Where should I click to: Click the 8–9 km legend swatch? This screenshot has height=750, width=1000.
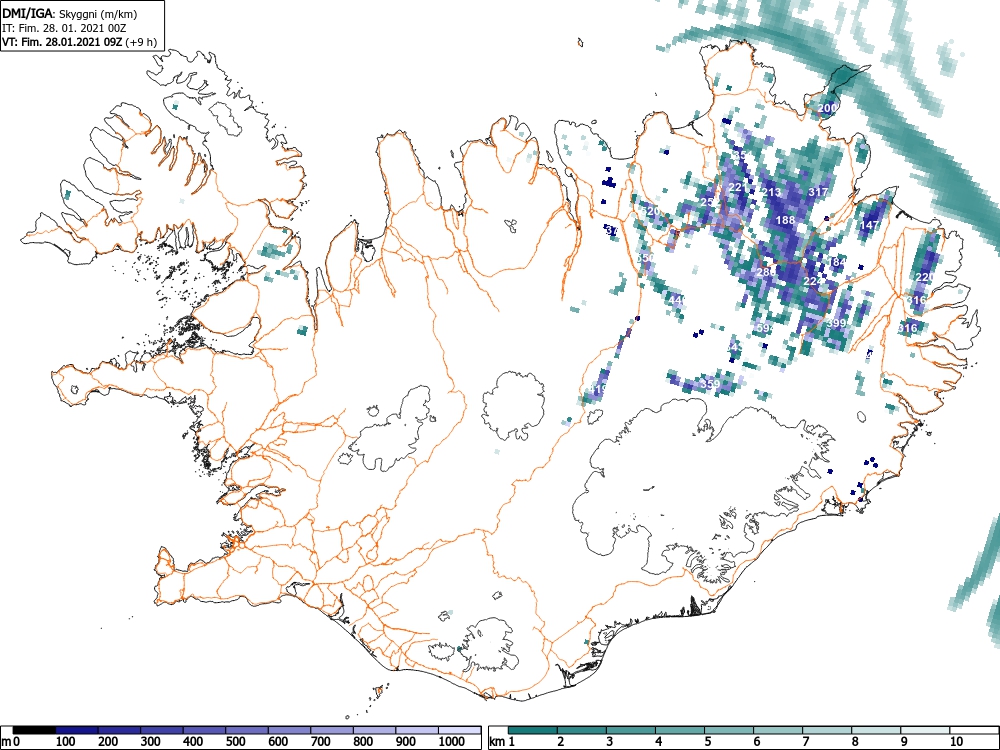[x=876, y=730]
